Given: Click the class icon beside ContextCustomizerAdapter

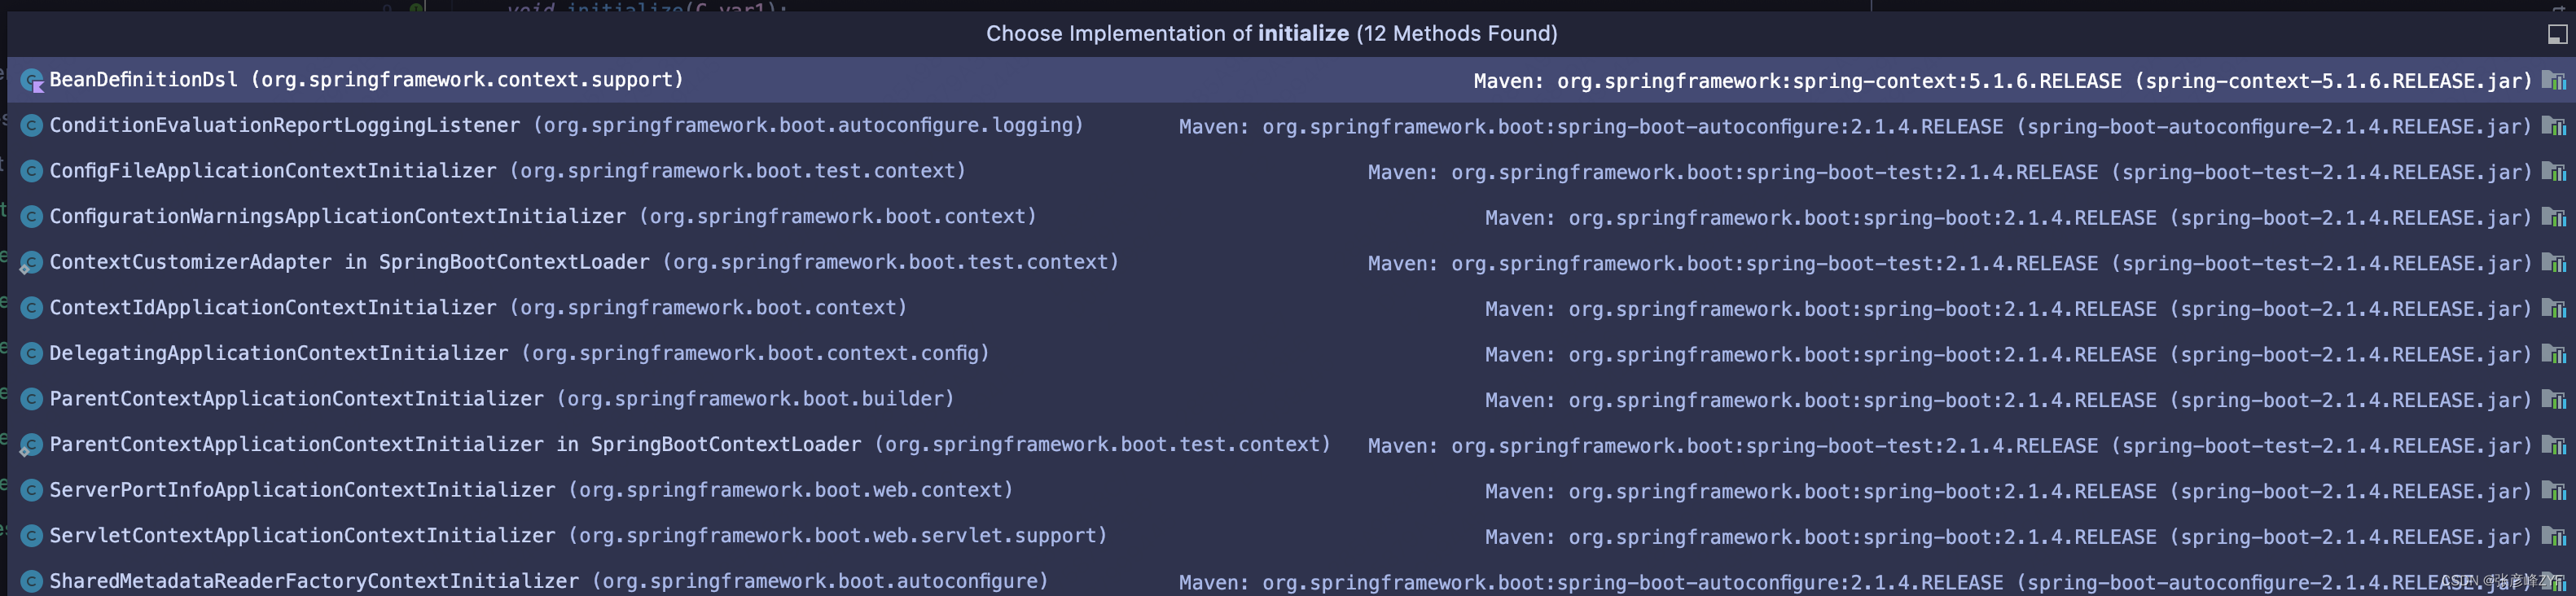Looking at the screenshot, I should [x=32, y=263].
